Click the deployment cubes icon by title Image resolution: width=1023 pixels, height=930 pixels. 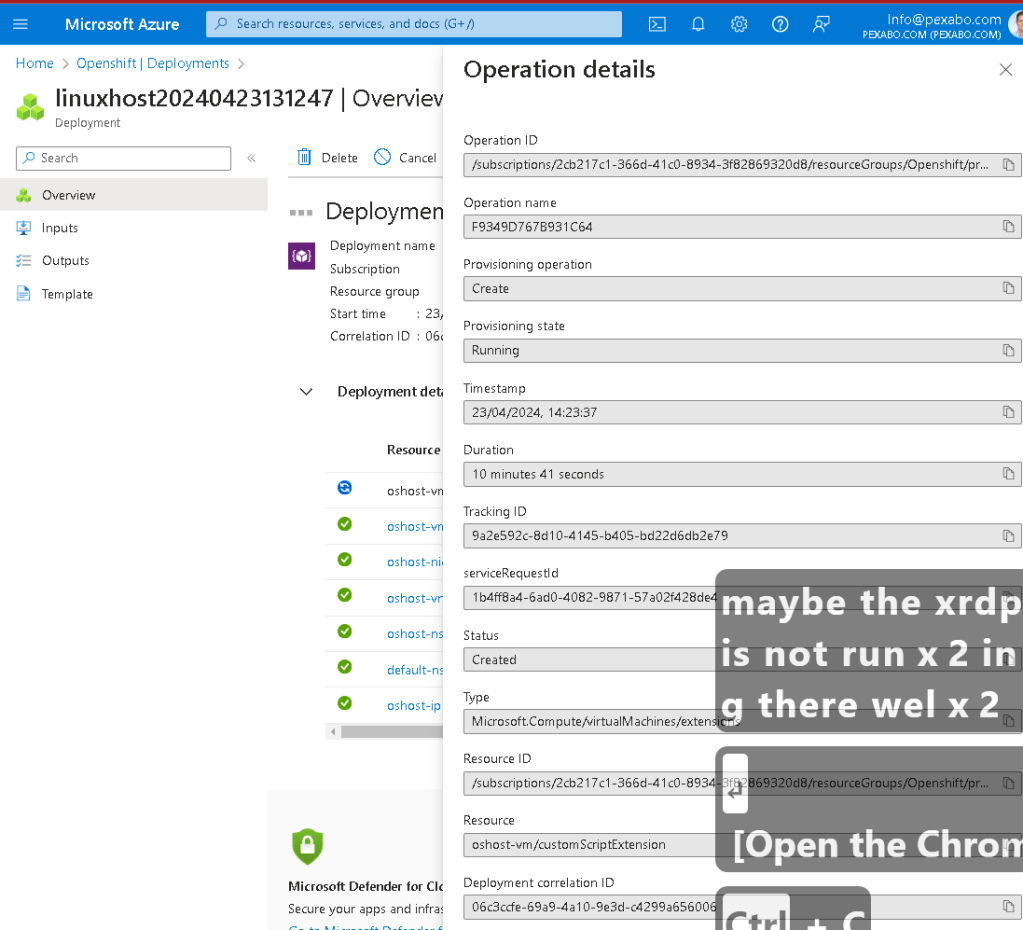tap(30, 107)
